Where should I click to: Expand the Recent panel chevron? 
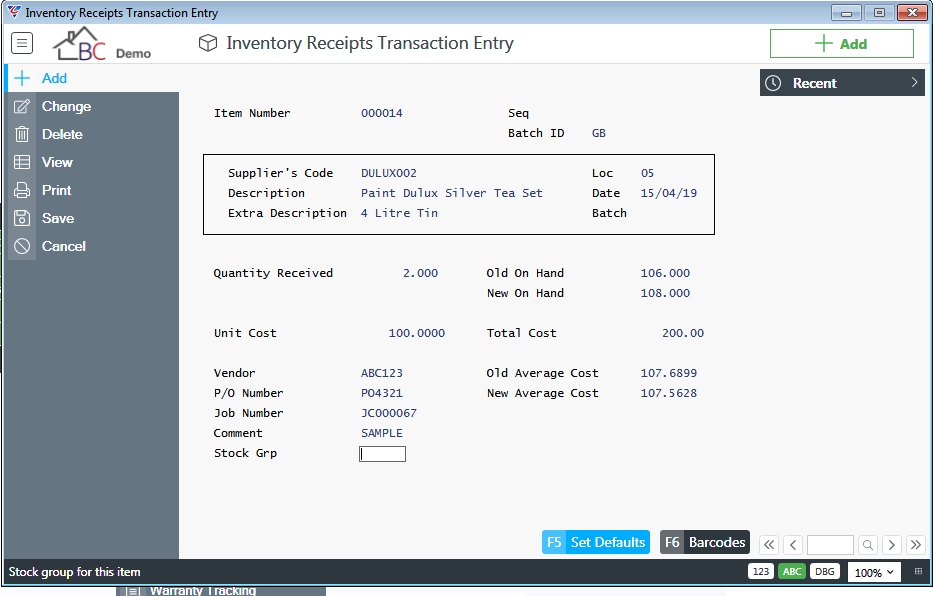tap(915, 83)
